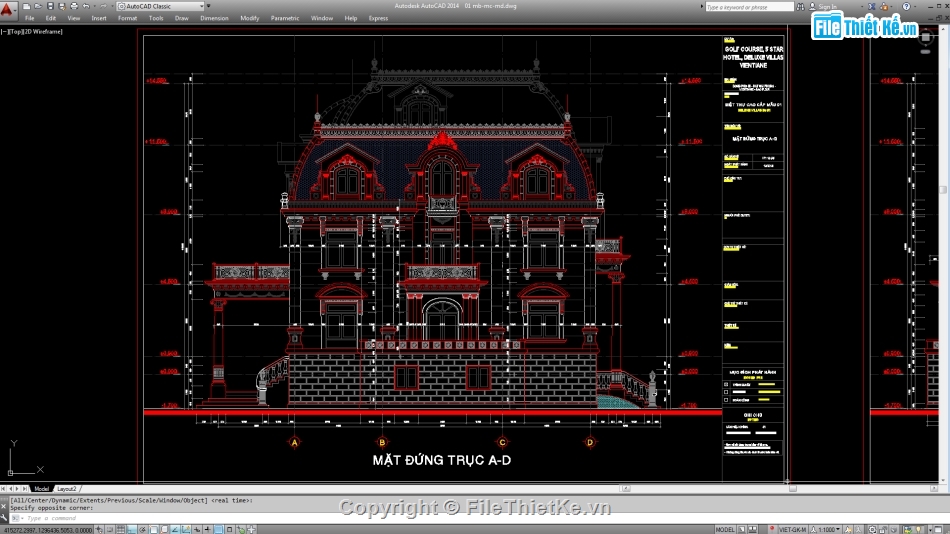Open the Help question mark icon
The width and height of the screenshot is (950, 534).
[906, 7]
